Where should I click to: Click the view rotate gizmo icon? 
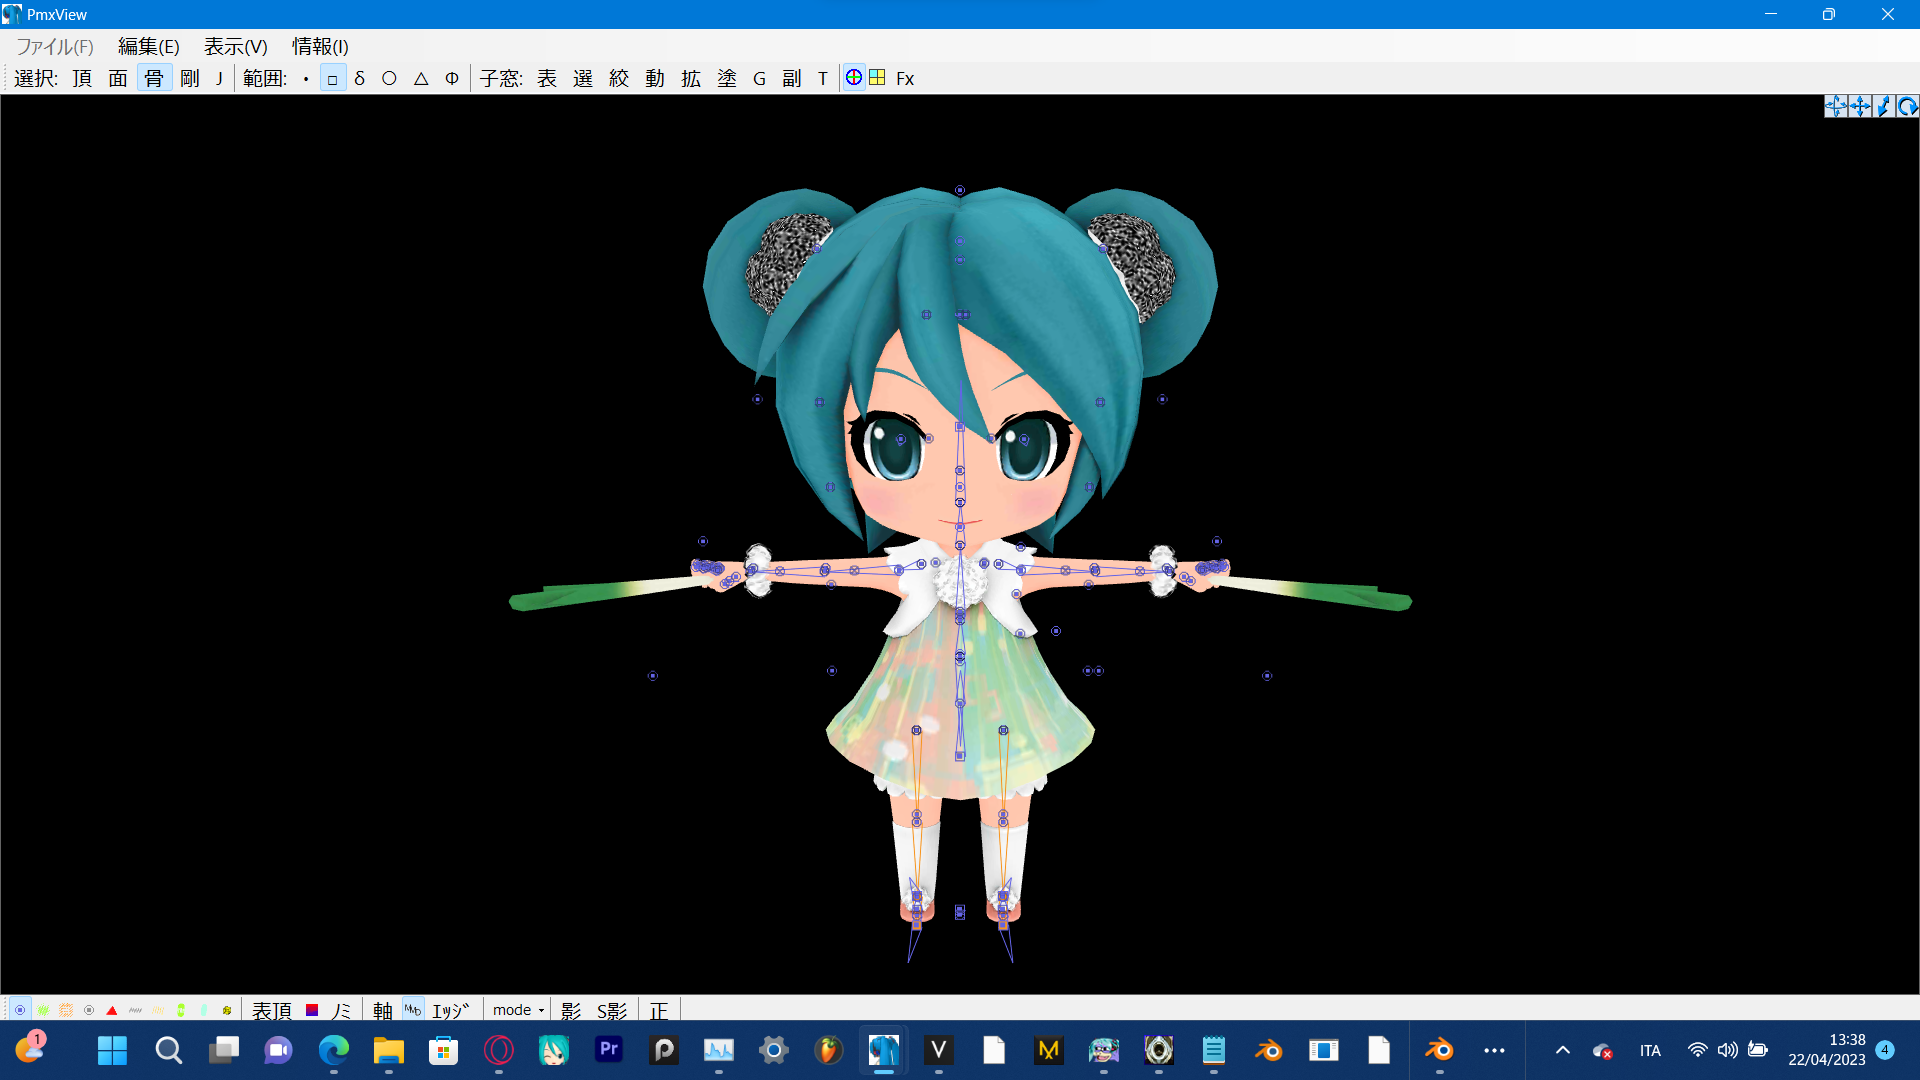click(1835, 106)
